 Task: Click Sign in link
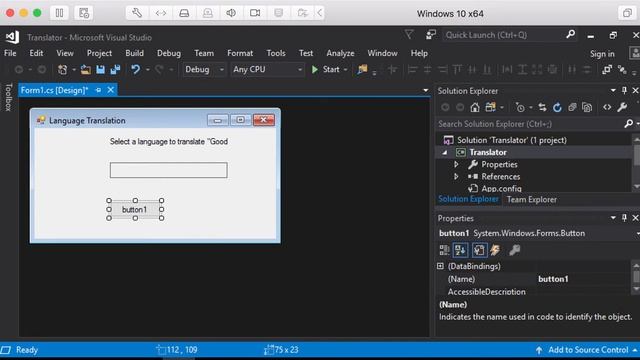602,54
